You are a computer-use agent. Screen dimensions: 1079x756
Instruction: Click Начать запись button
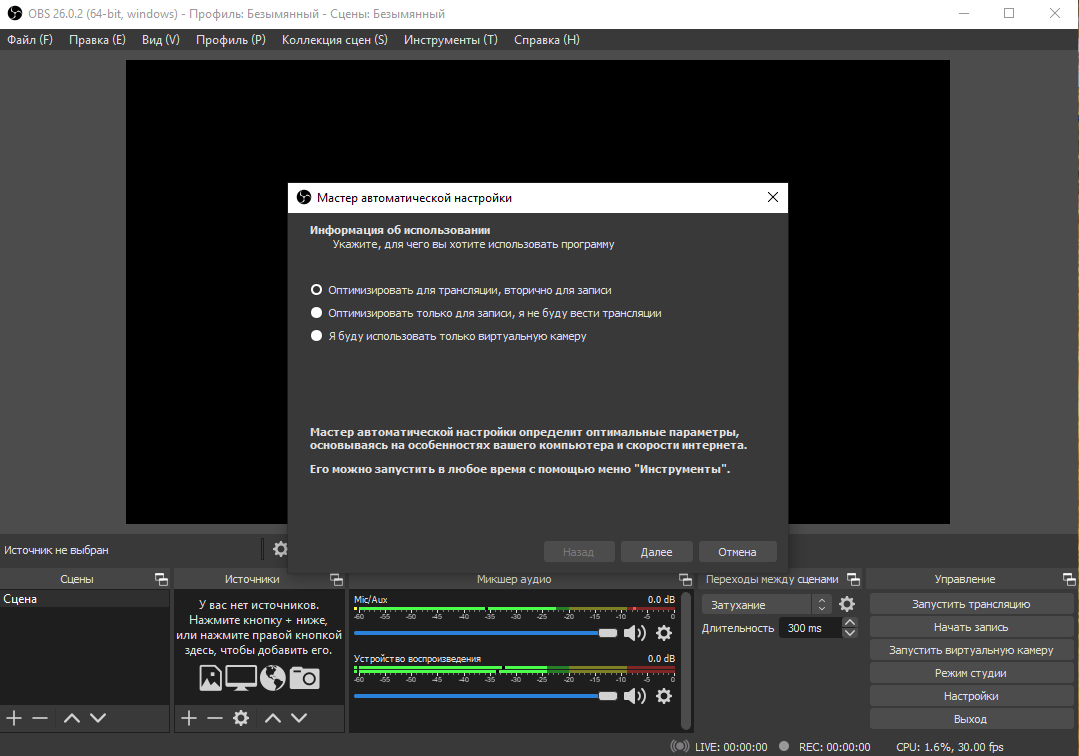point(971,627)
